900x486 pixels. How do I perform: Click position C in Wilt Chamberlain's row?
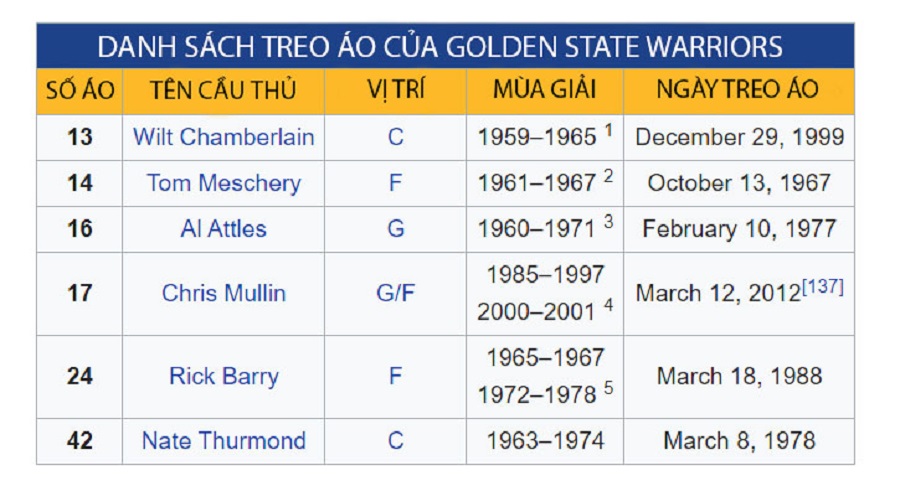coord(395,137)
